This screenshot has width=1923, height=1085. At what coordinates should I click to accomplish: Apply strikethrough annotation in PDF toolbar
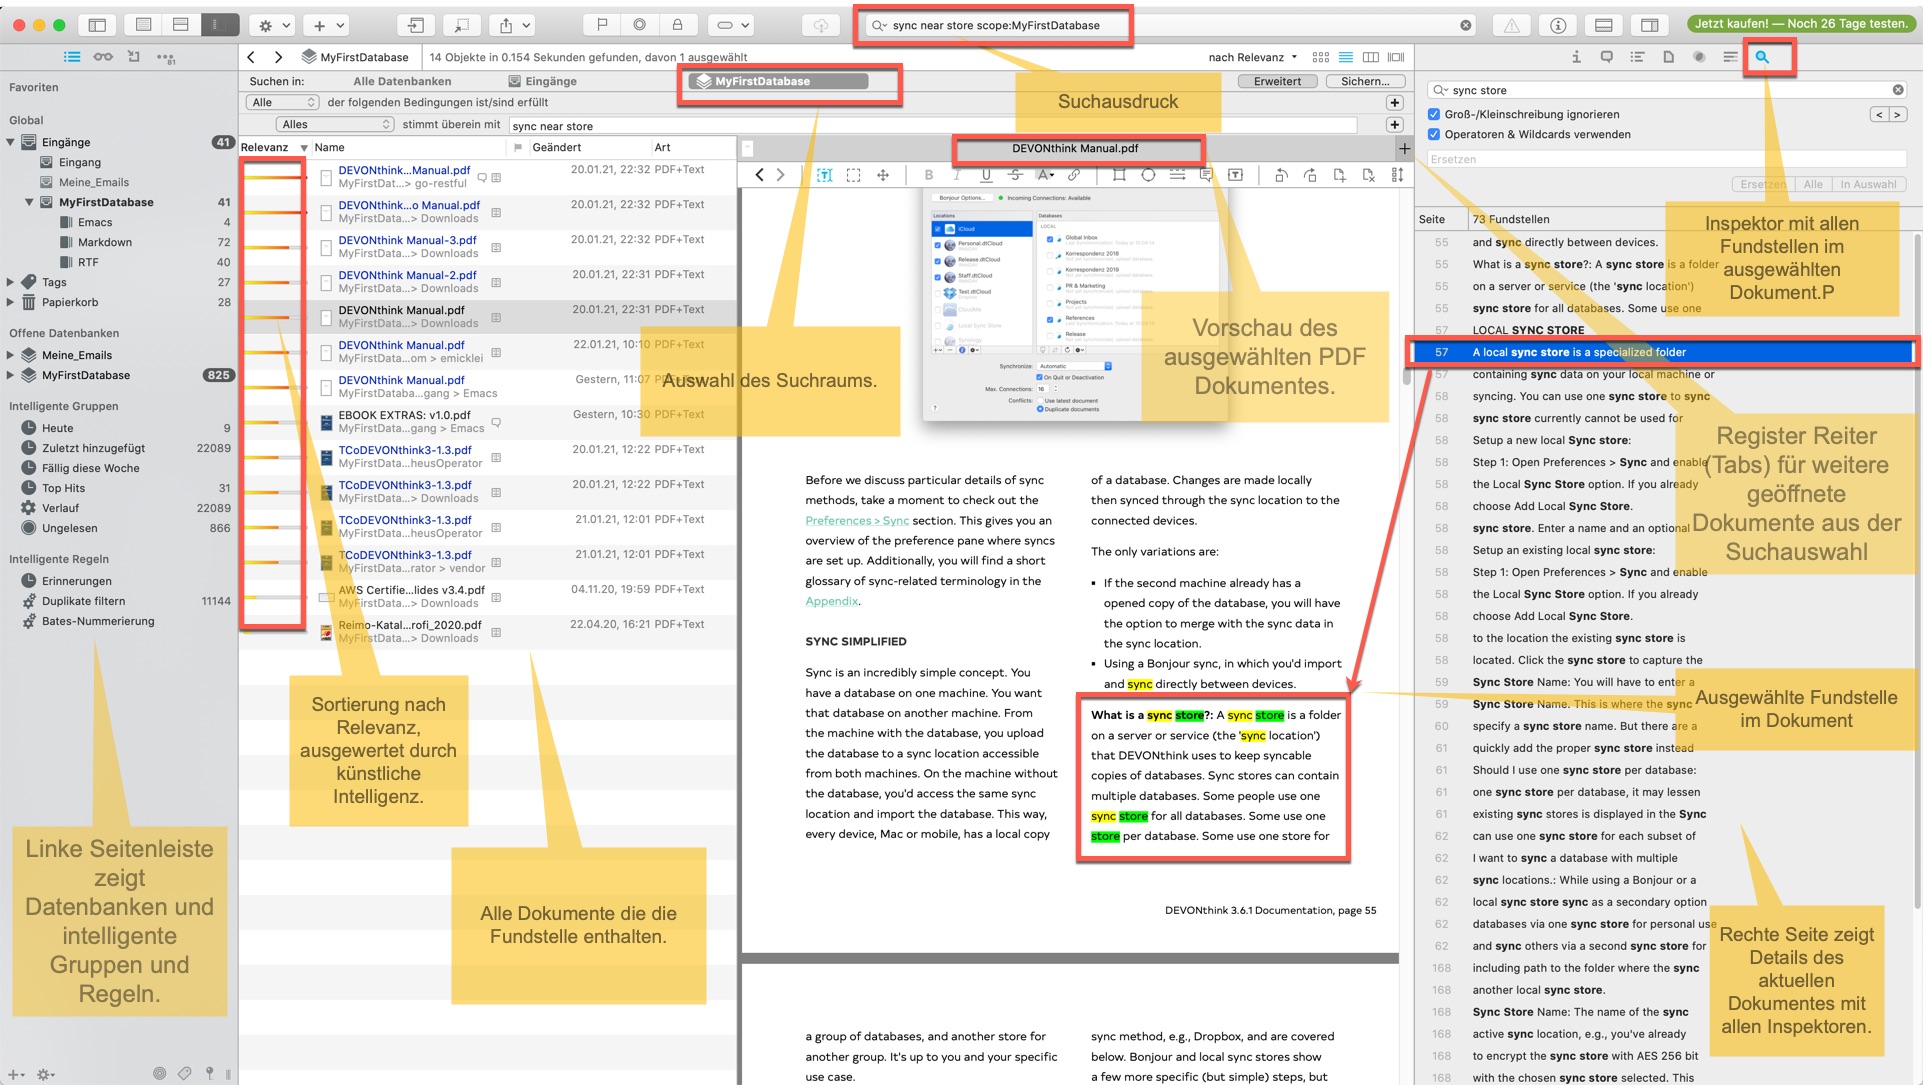click(1015, 175)
